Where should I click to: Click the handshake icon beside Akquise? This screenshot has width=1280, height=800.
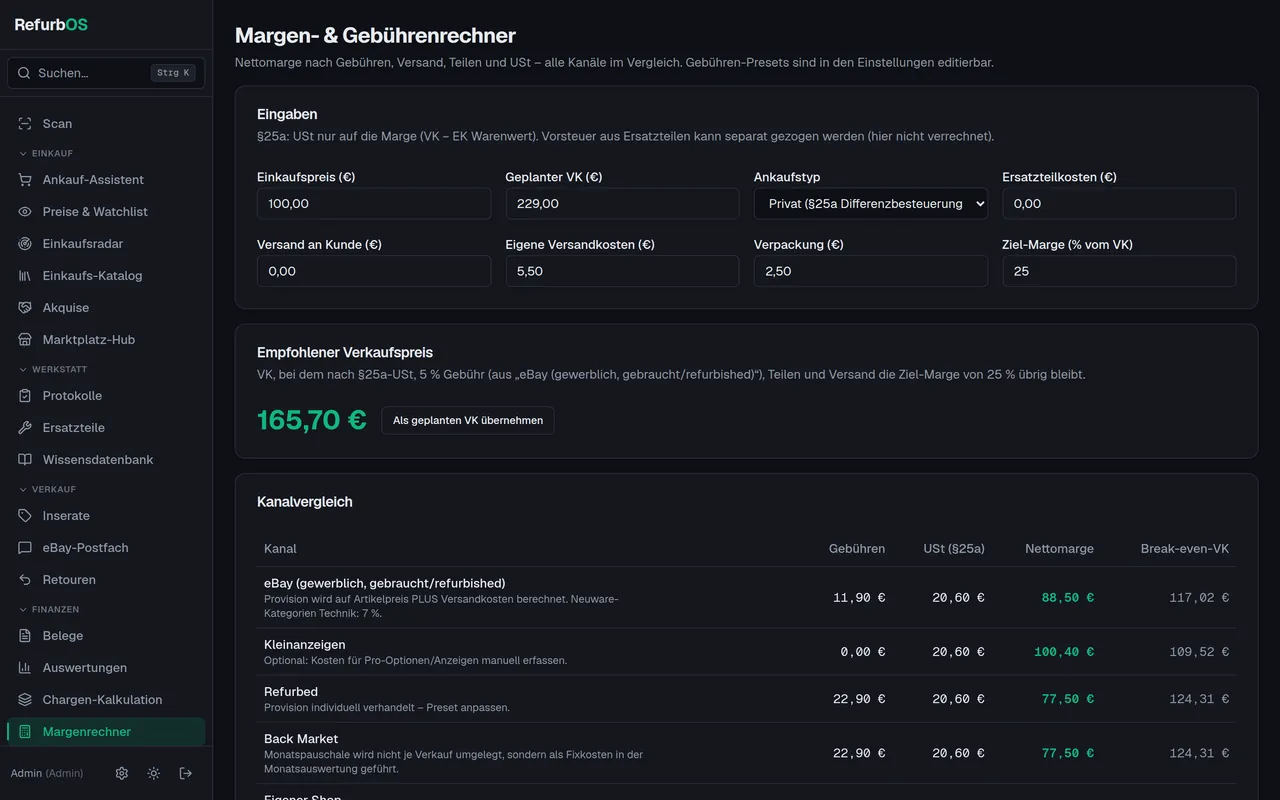[25, 308]
